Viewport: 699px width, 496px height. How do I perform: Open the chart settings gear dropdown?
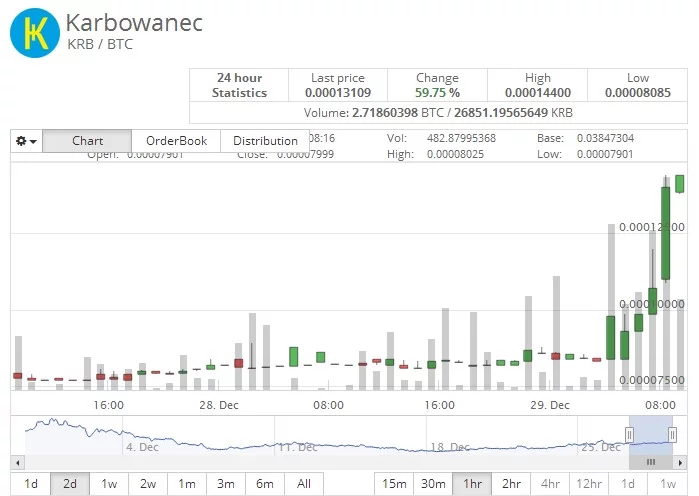26,141
